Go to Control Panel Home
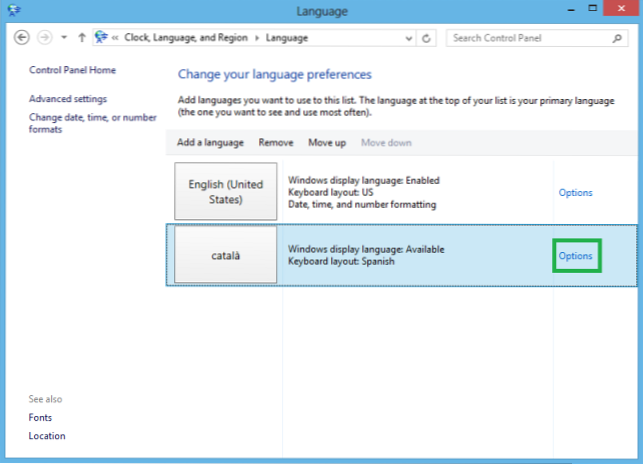 [72, 70]
